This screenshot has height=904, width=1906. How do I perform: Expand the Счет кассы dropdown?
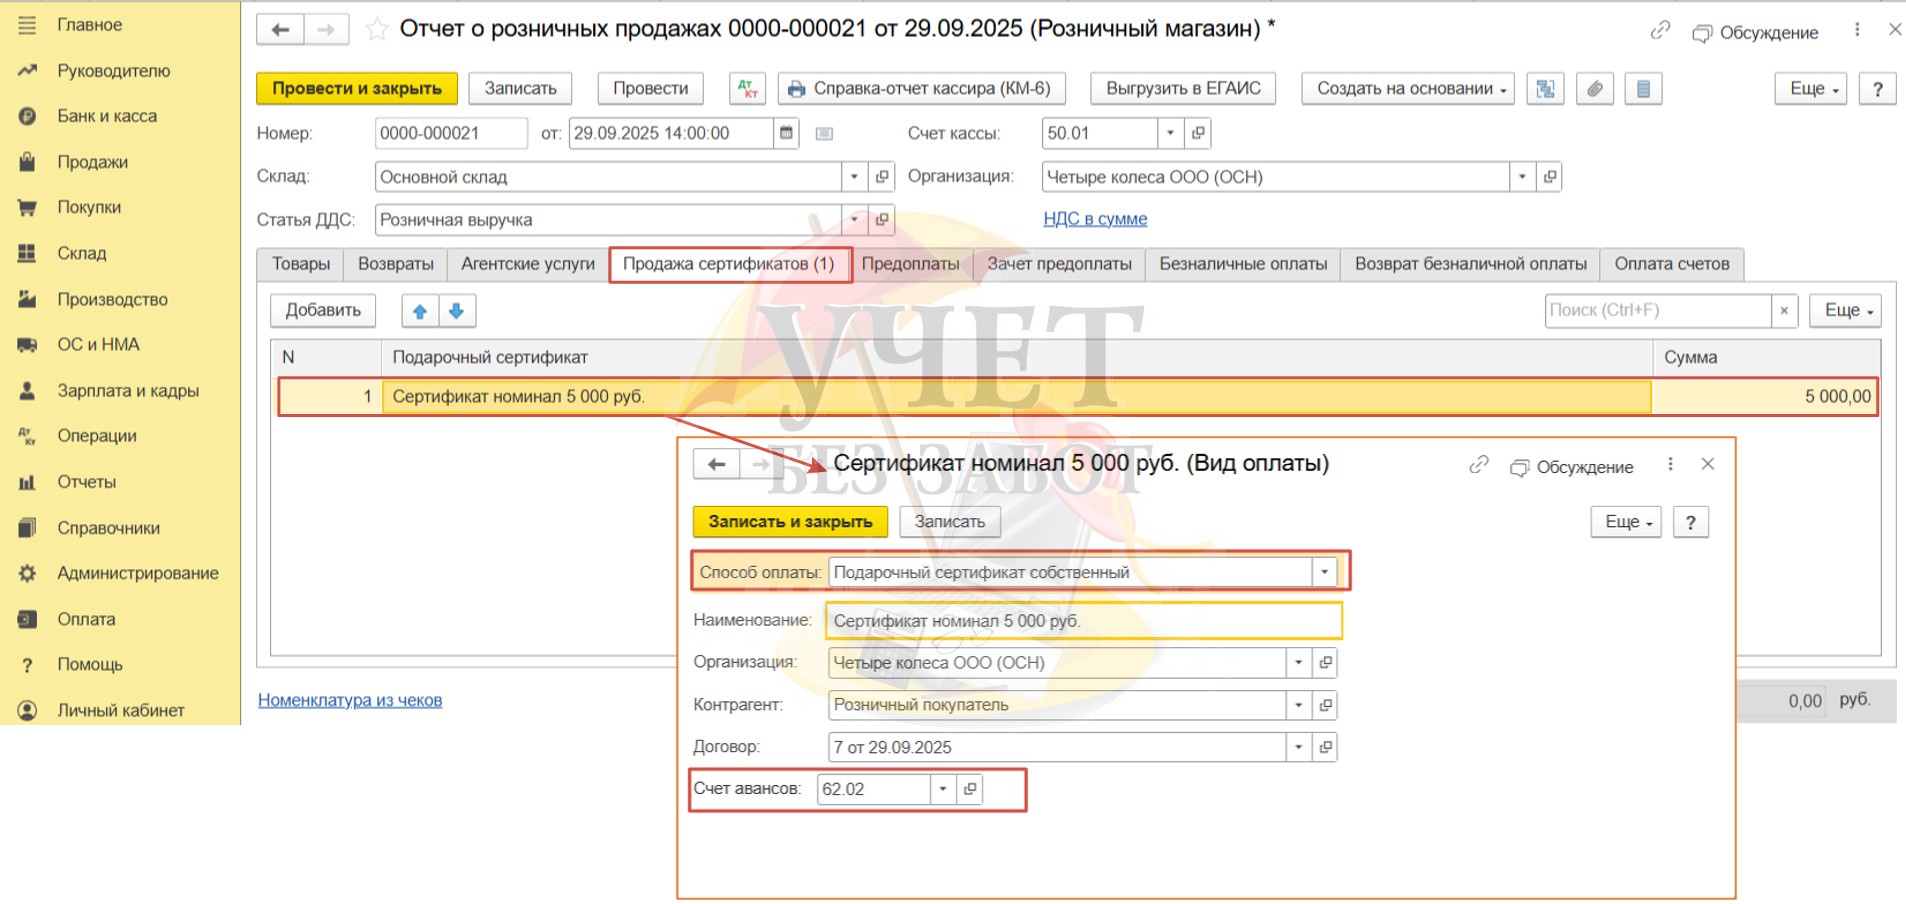click(x=1170, y=133)
